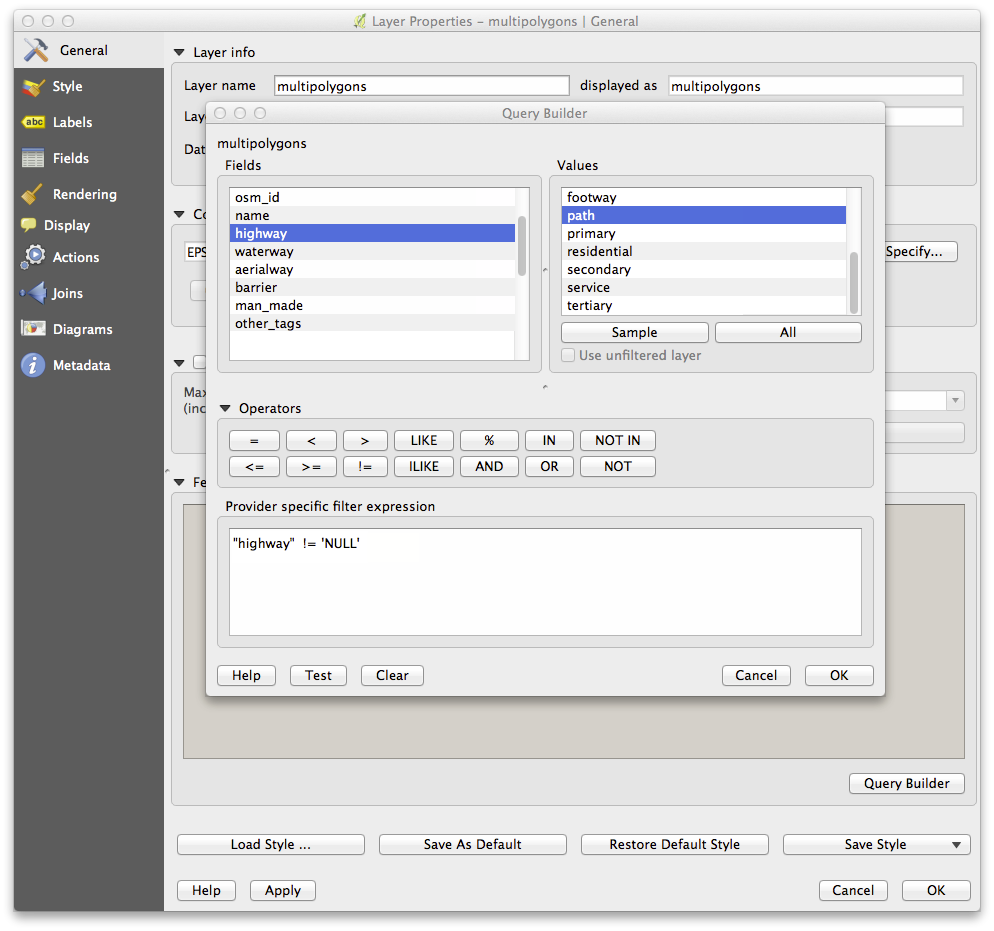
Task: Open the Joins arrow icon
Action: point(34,293)
